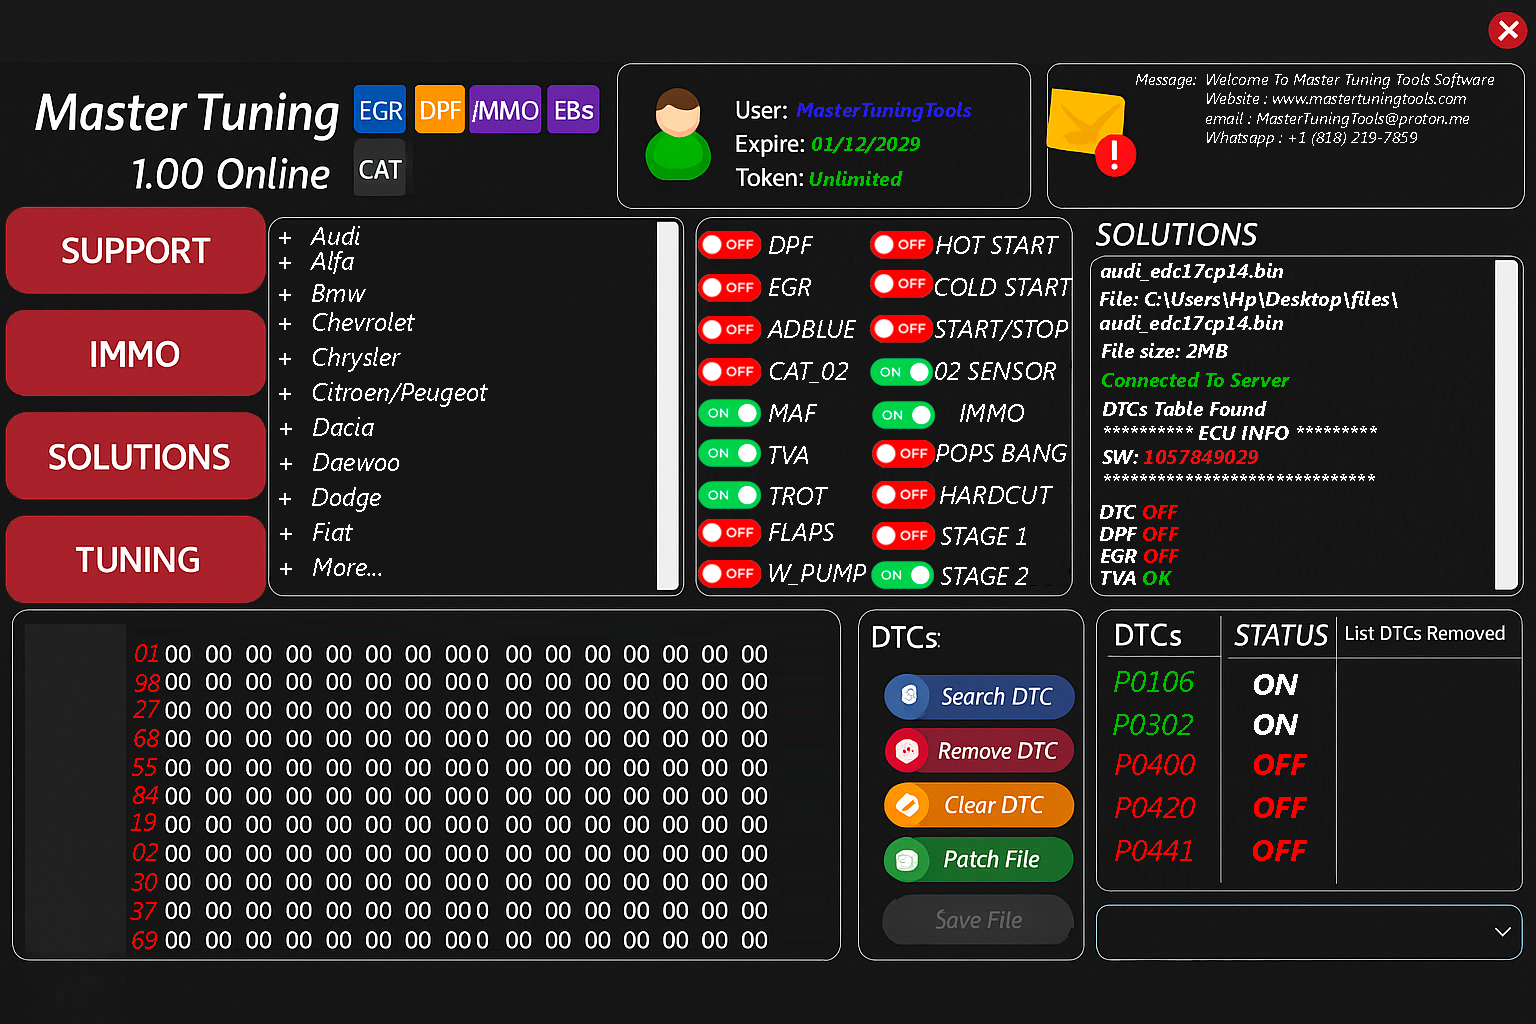Turn off the 02 SENSOR switch
Image resolution: width=1536 pixels, height=1024 pixels.
point(902,372)
